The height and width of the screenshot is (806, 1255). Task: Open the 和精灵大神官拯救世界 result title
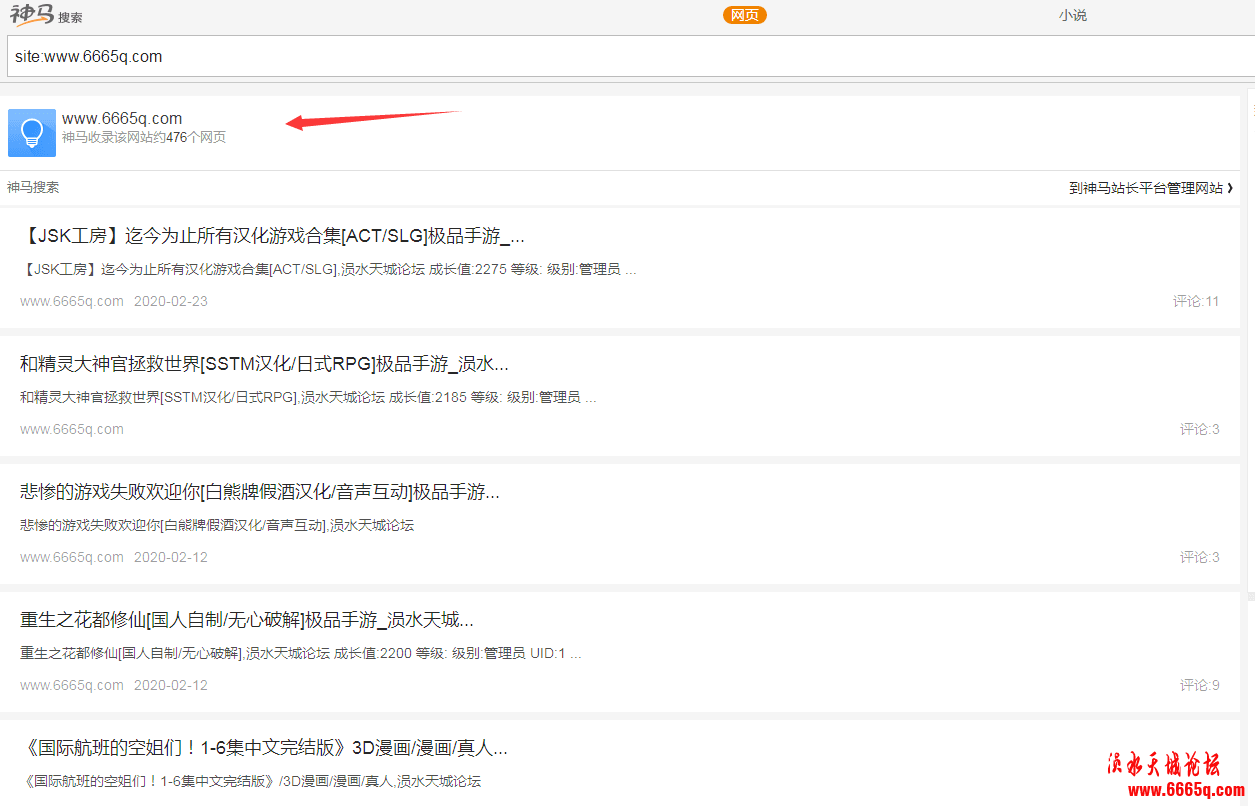pyautogui.click(x=264, y=364)
